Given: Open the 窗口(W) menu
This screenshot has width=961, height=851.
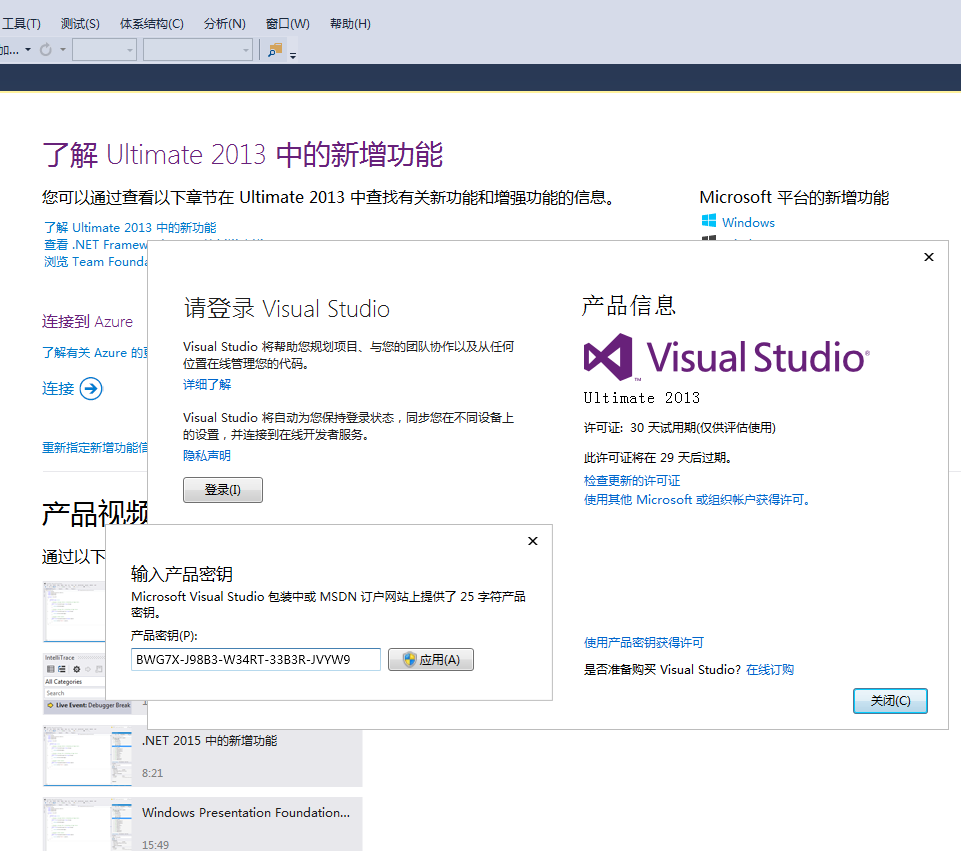Looking at the screenshot, I should pyautogui.click(x=287, y=24).
